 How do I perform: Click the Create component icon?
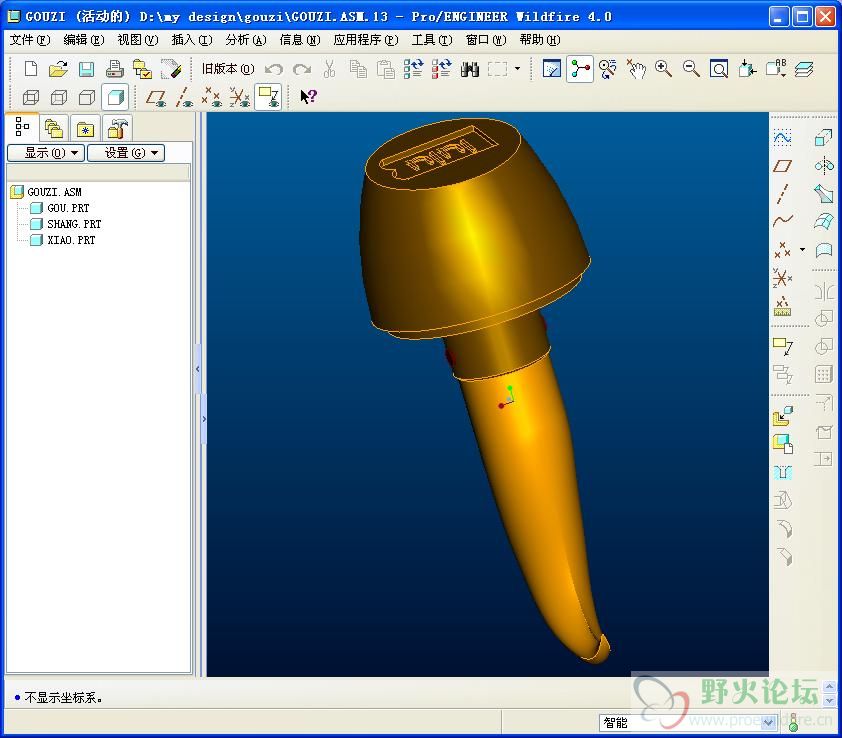tap(783, 444)
